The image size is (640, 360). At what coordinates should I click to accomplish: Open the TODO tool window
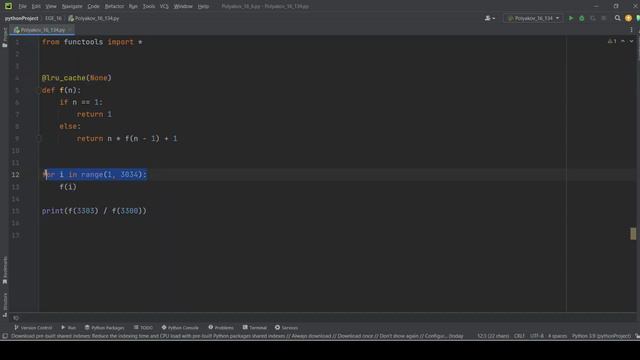143,328
